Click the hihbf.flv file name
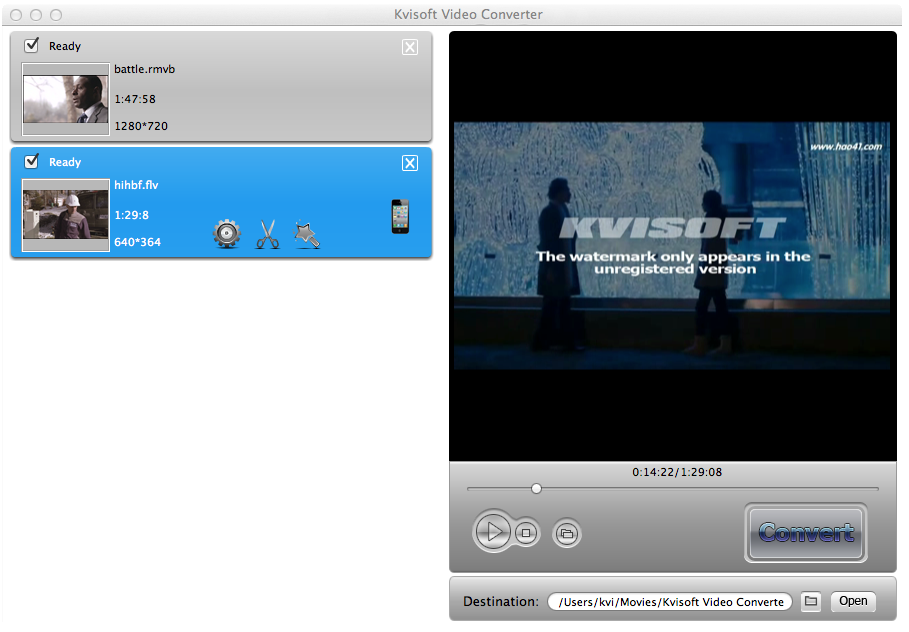The image size is (909, 632). coord(136,185)
